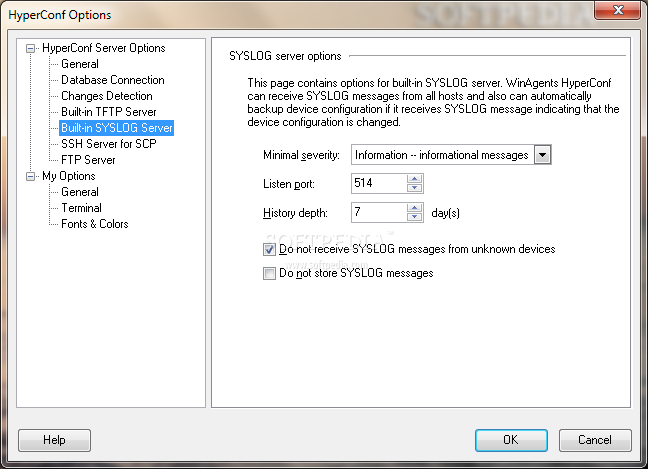The height and width of the screenshot is (469, 648).
Task: Click the SYSLOG server options heading
Action: (285, 56)
